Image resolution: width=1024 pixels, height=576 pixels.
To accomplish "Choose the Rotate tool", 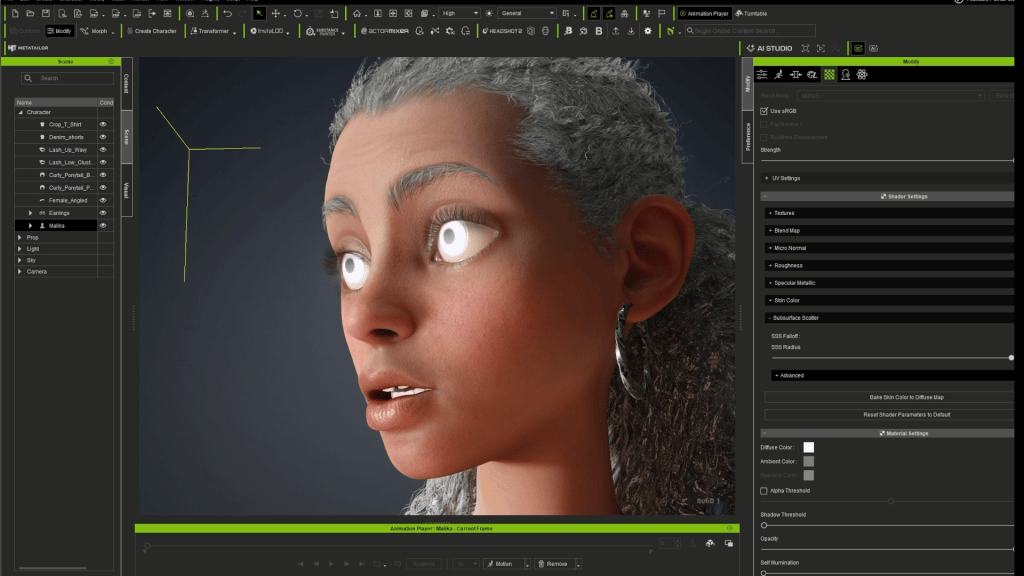I will coord(297,13).
